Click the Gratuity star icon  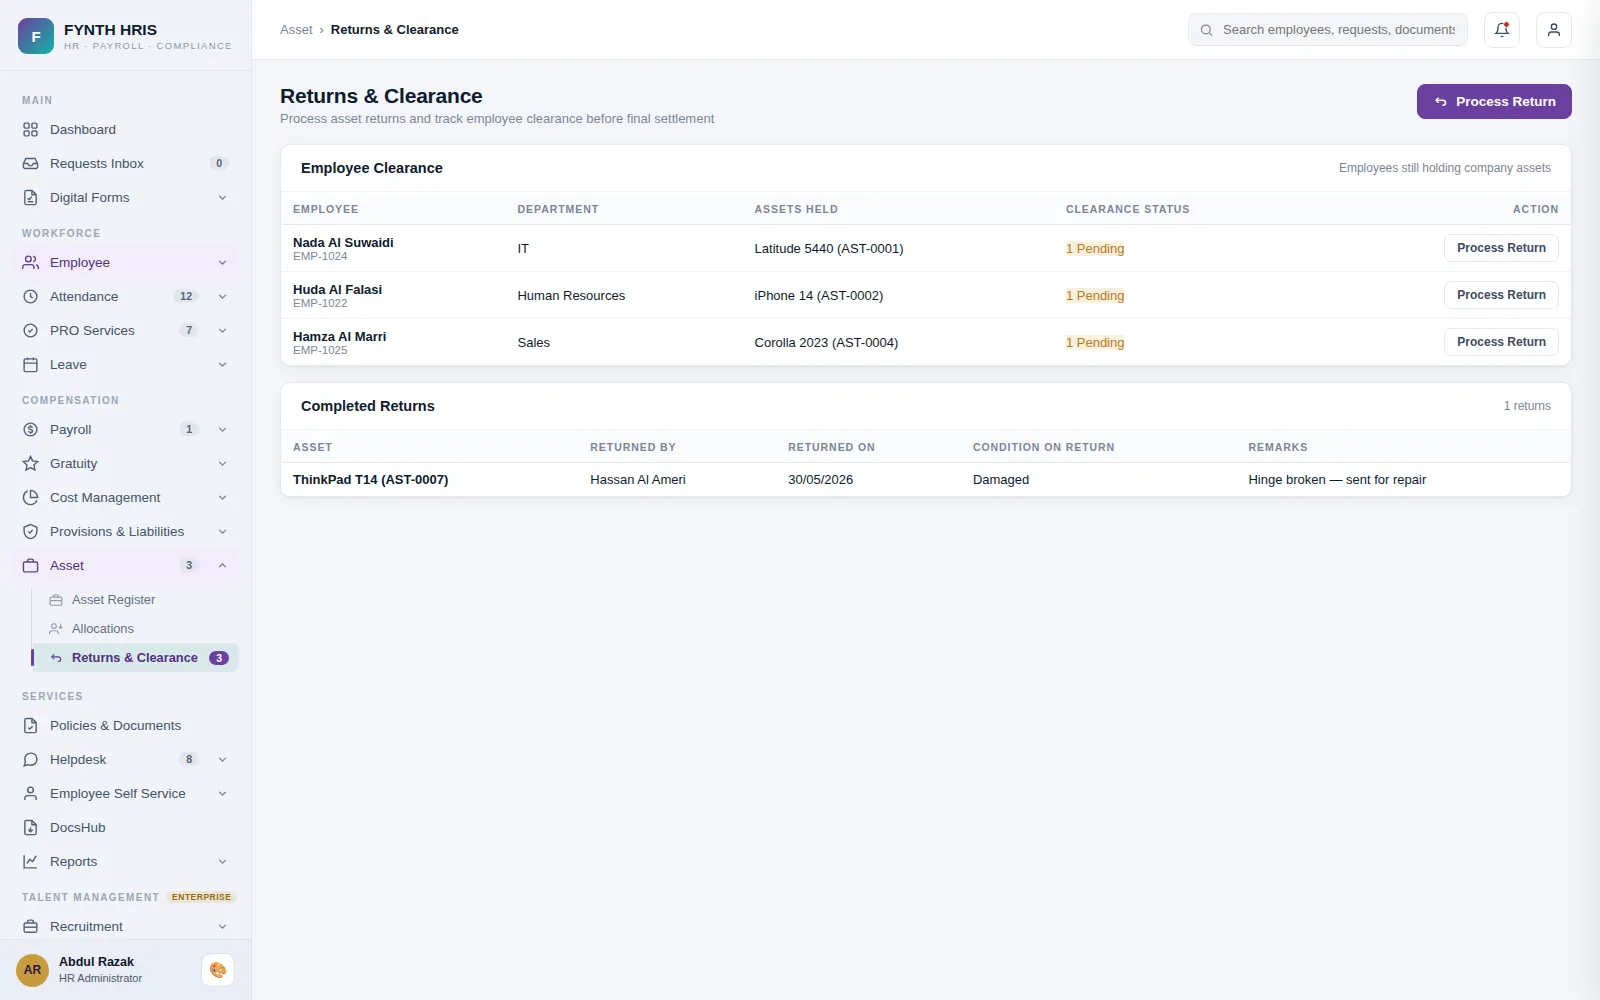tap(31, 464)
